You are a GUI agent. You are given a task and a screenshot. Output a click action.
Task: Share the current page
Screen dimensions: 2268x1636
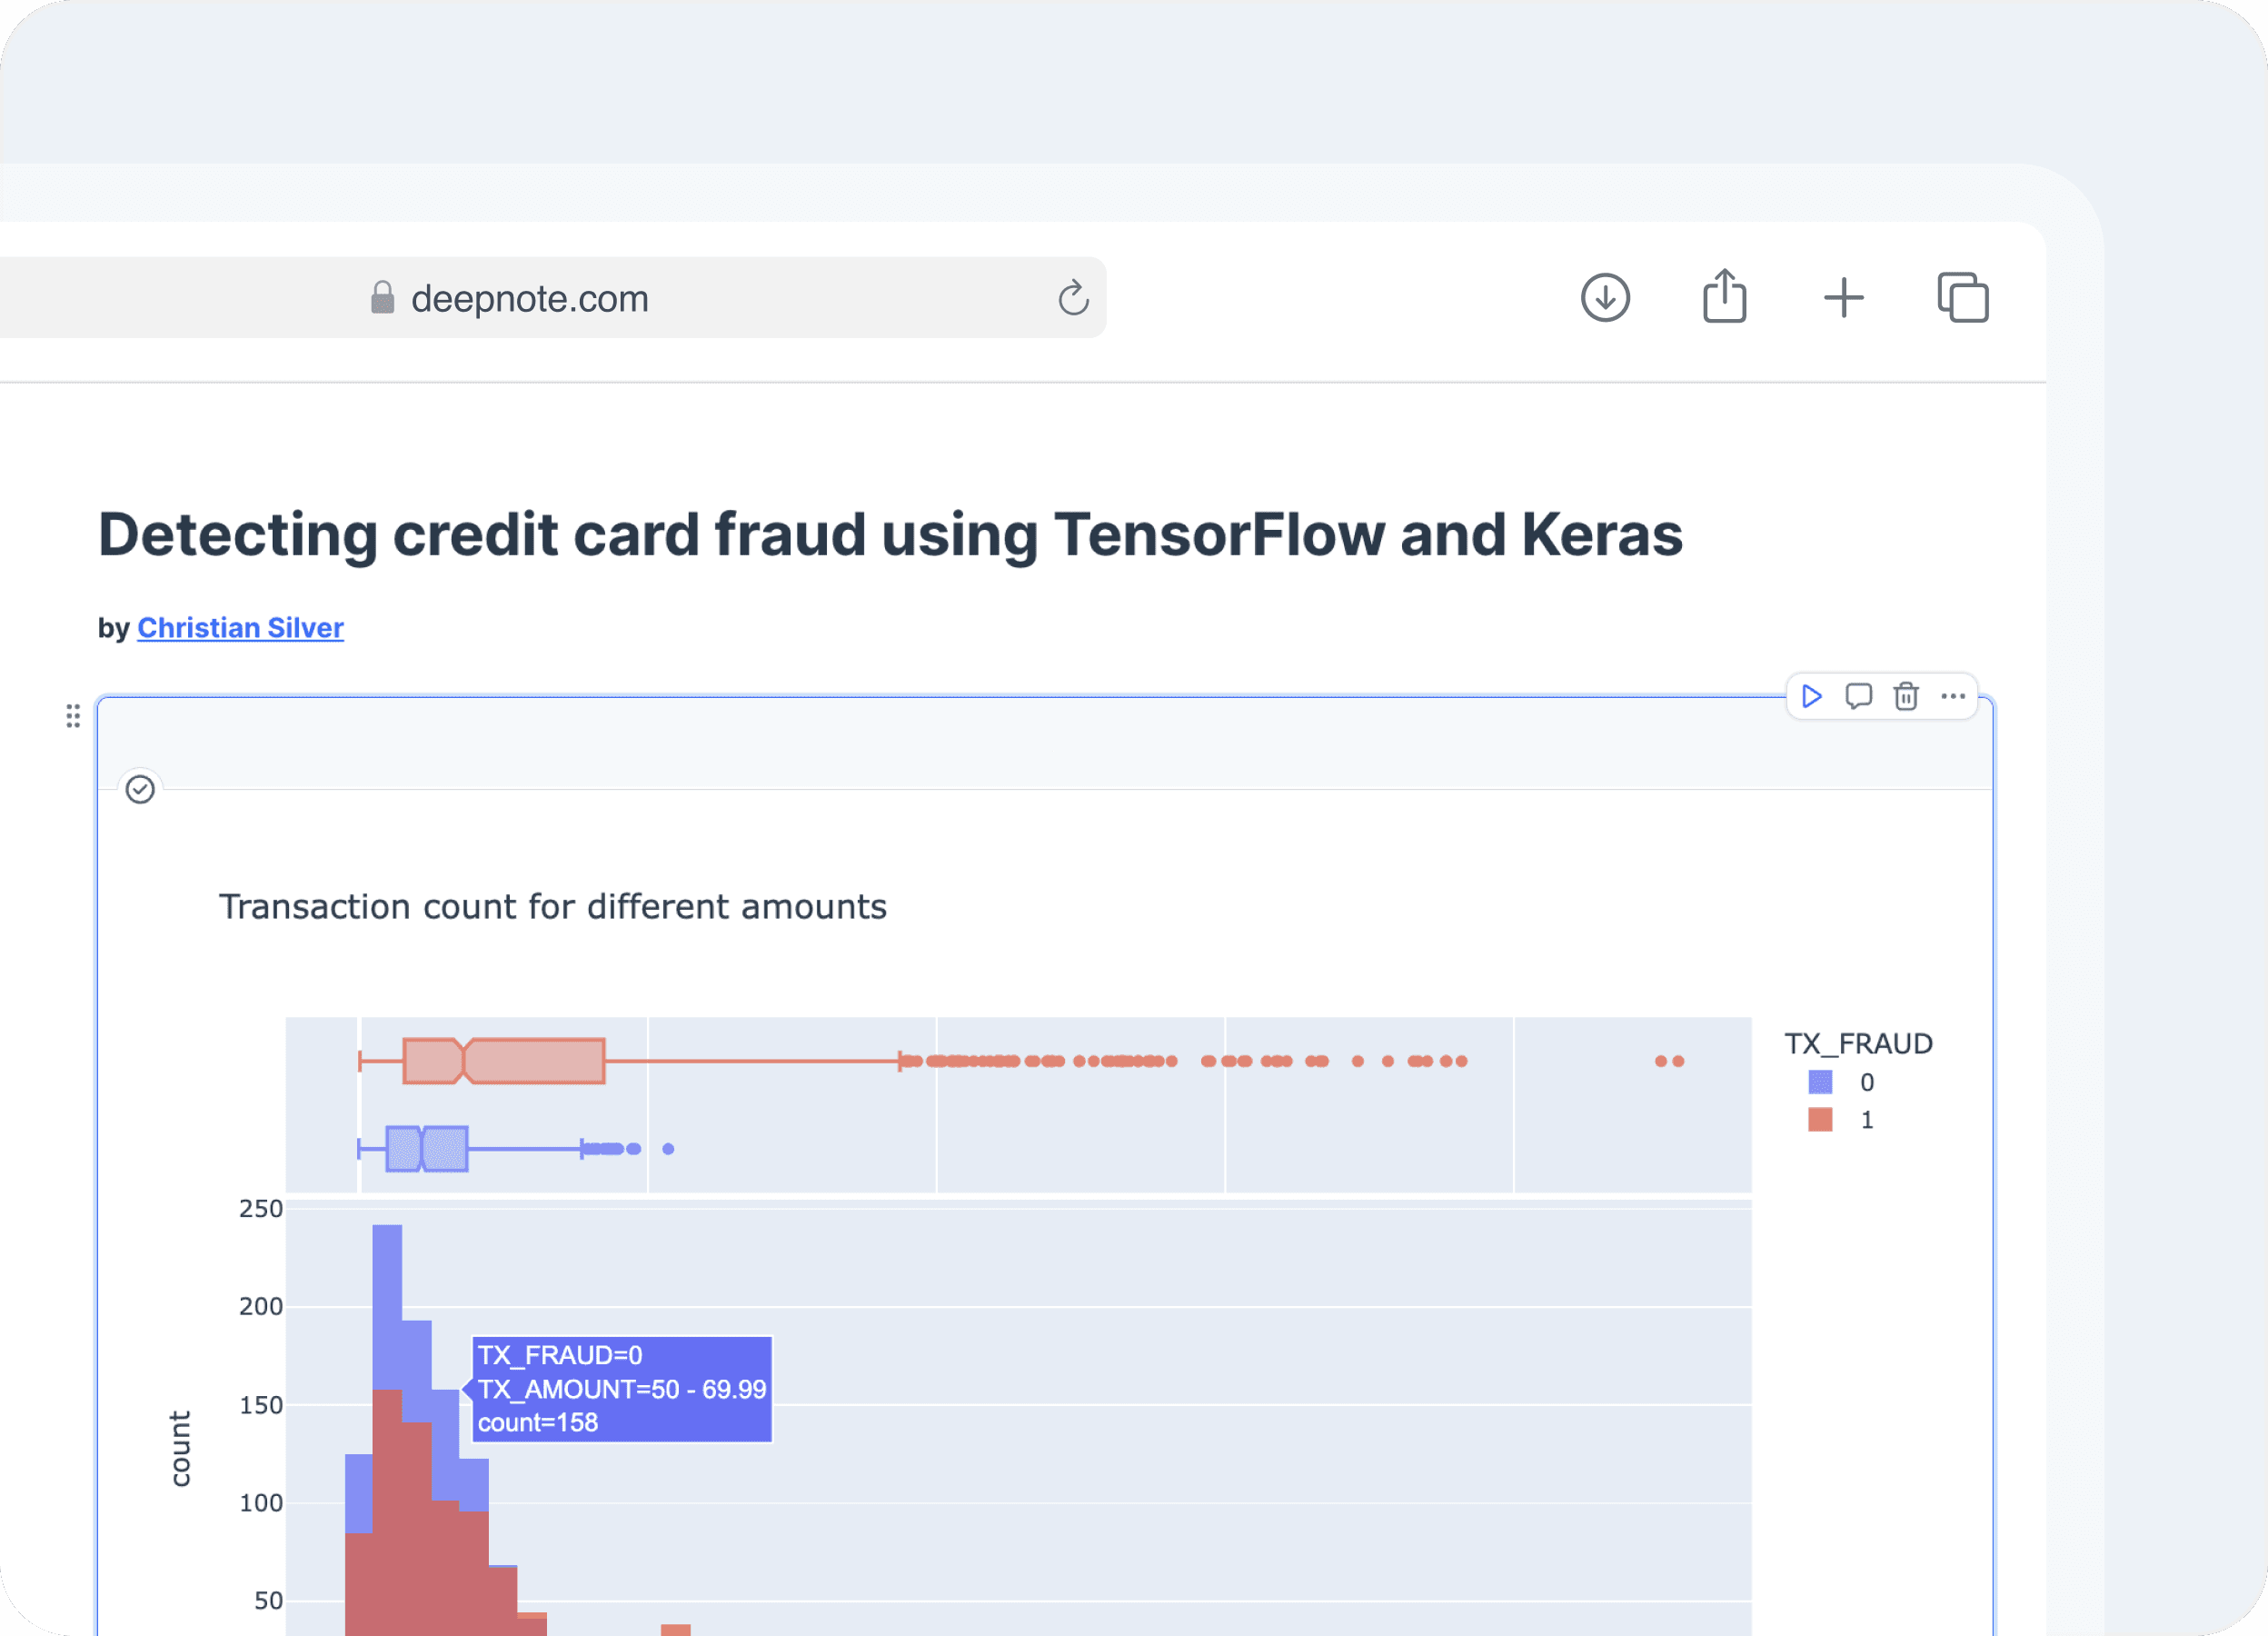pos(1724,297)
